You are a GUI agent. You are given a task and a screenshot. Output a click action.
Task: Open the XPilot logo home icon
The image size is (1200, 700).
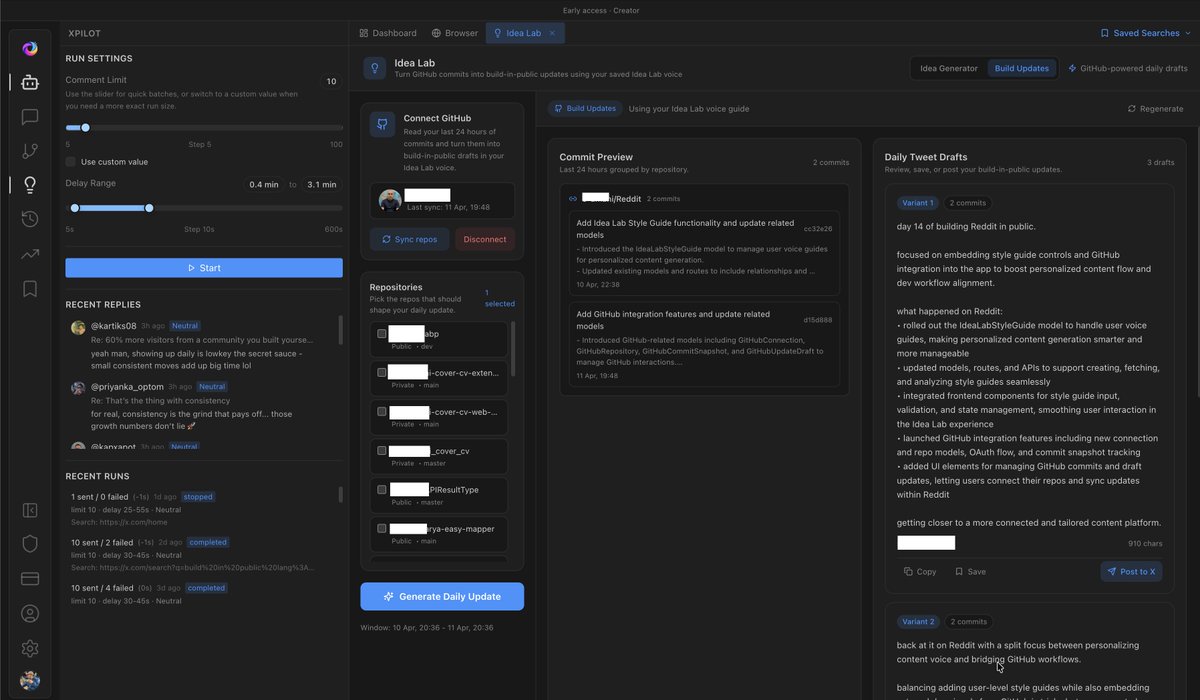click(30, 48)
